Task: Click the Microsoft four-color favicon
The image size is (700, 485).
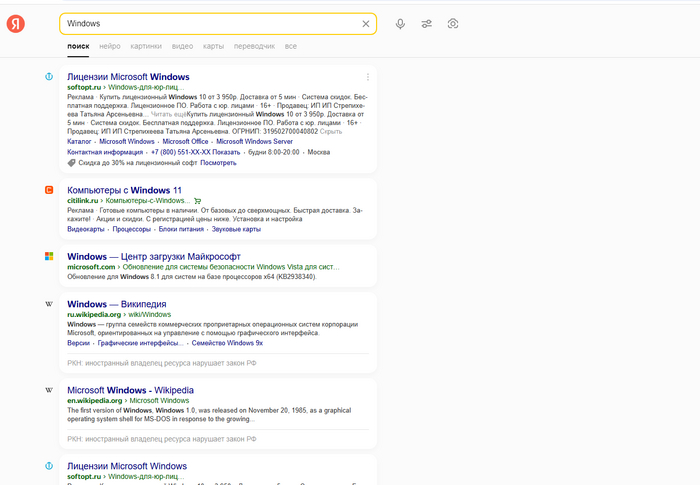Action: 49,256
